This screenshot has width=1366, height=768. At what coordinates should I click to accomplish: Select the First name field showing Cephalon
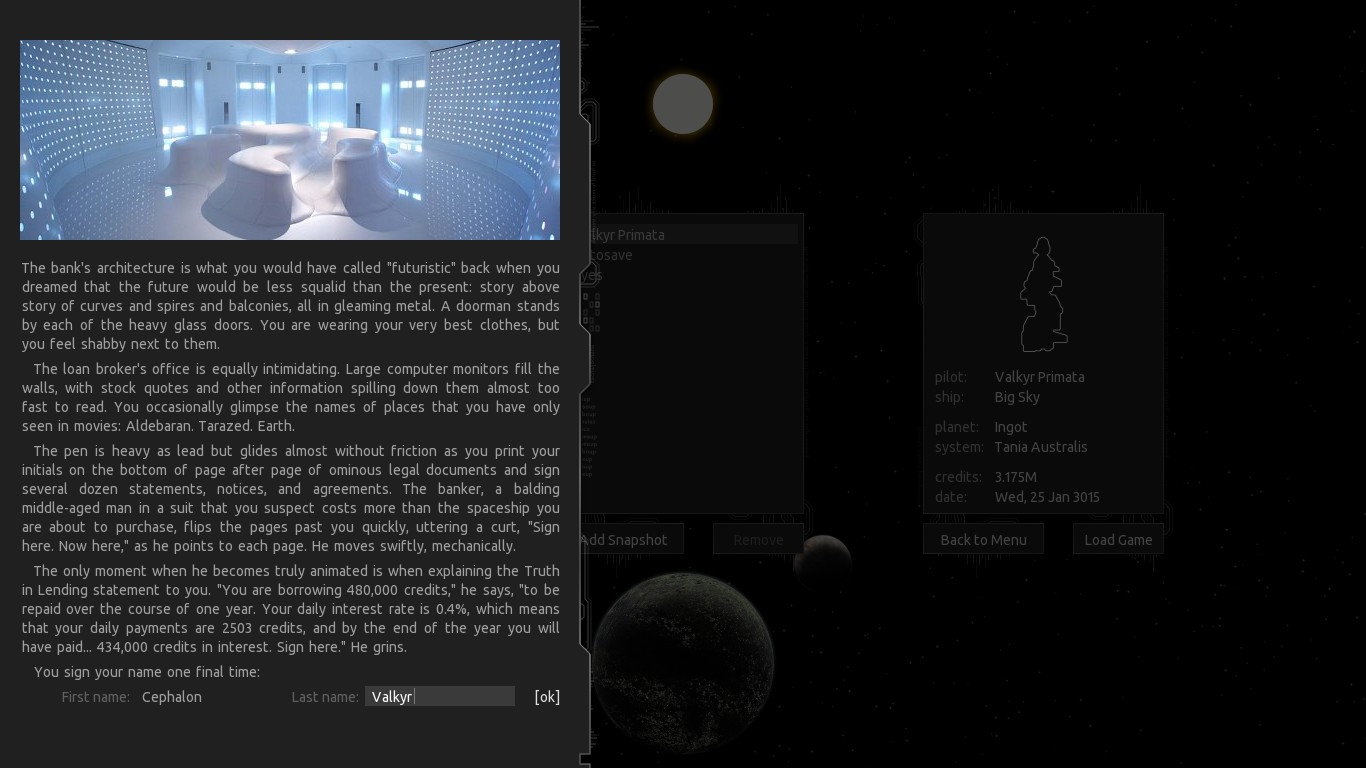click(x=172, y=697)
